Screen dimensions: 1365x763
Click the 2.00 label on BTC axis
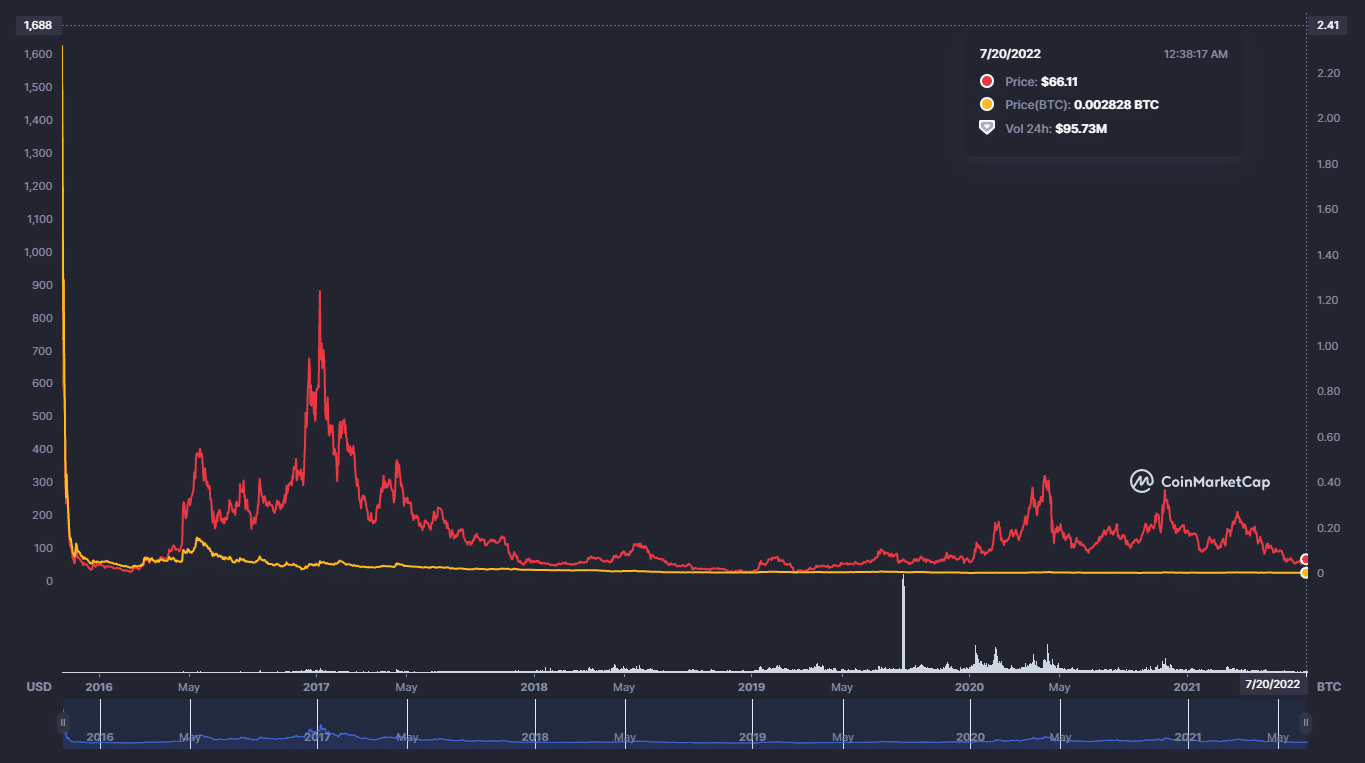coord(1328,118)
